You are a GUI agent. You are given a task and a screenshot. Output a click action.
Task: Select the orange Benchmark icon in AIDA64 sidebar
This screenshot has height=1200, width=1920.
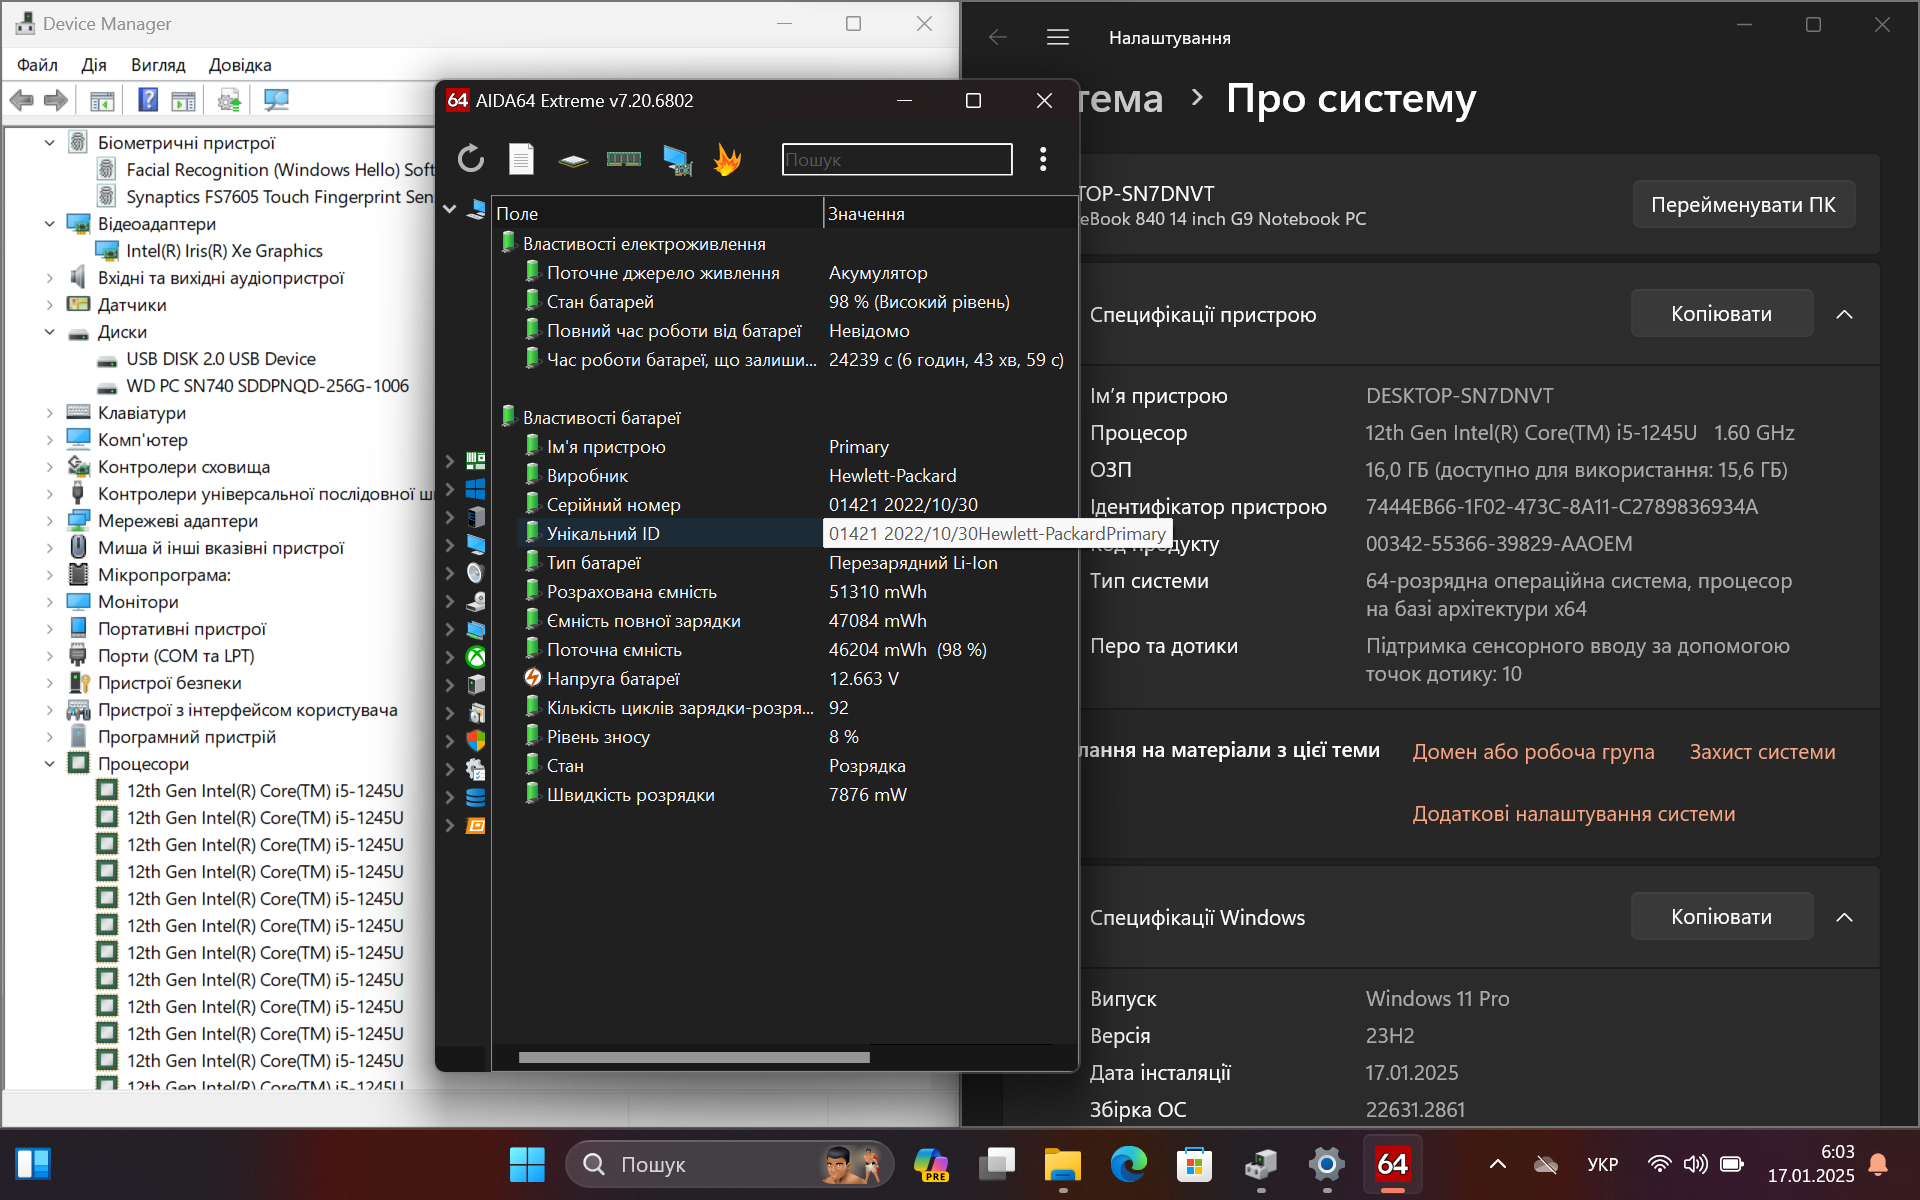tap(476, 825)
